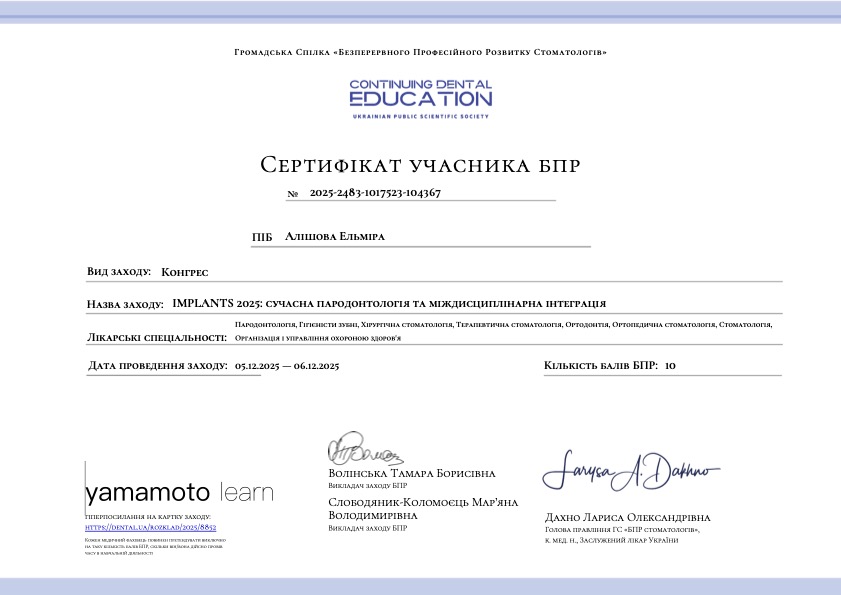This screenshot has height=595, width=841.
Task: Select the title "Сертифікат учасника БПР"
Action: tap(420, 165)
